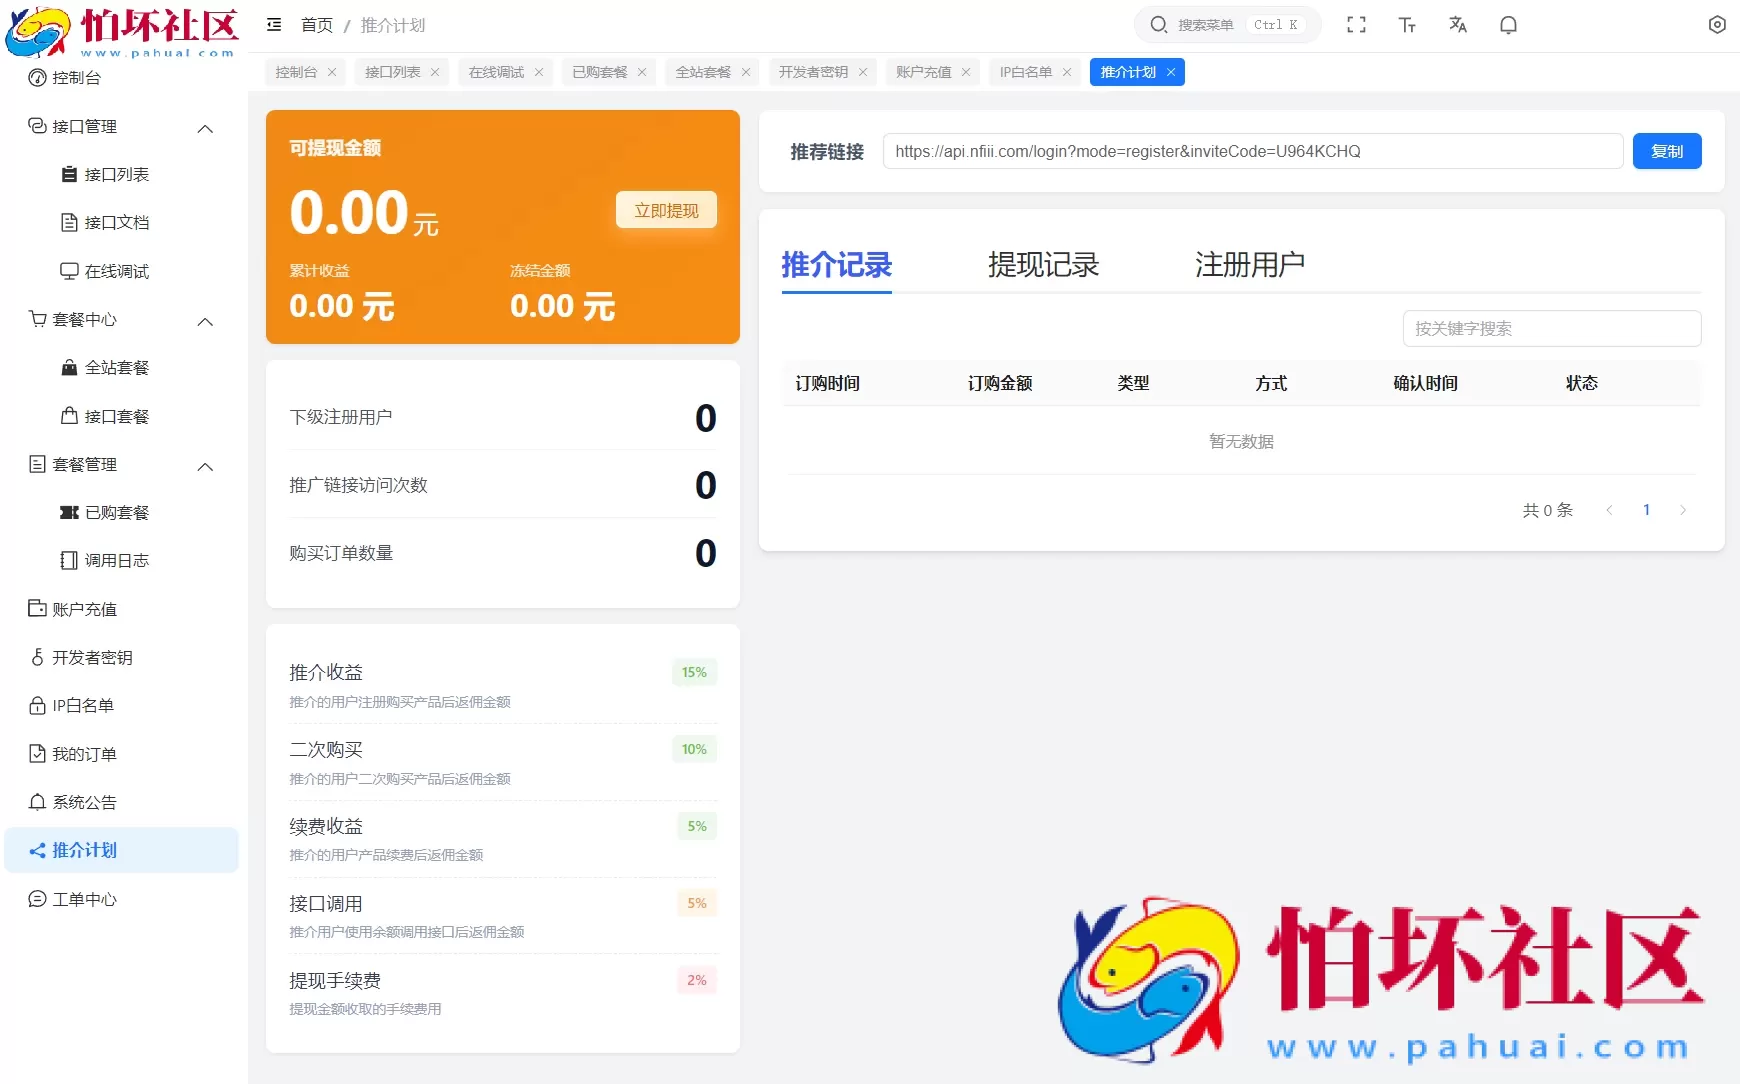This screenshot has width=1740, height=1084.
Task: Switch to the 注册用户 tab
Action: pyautogui.click(x=1249, y=265)
